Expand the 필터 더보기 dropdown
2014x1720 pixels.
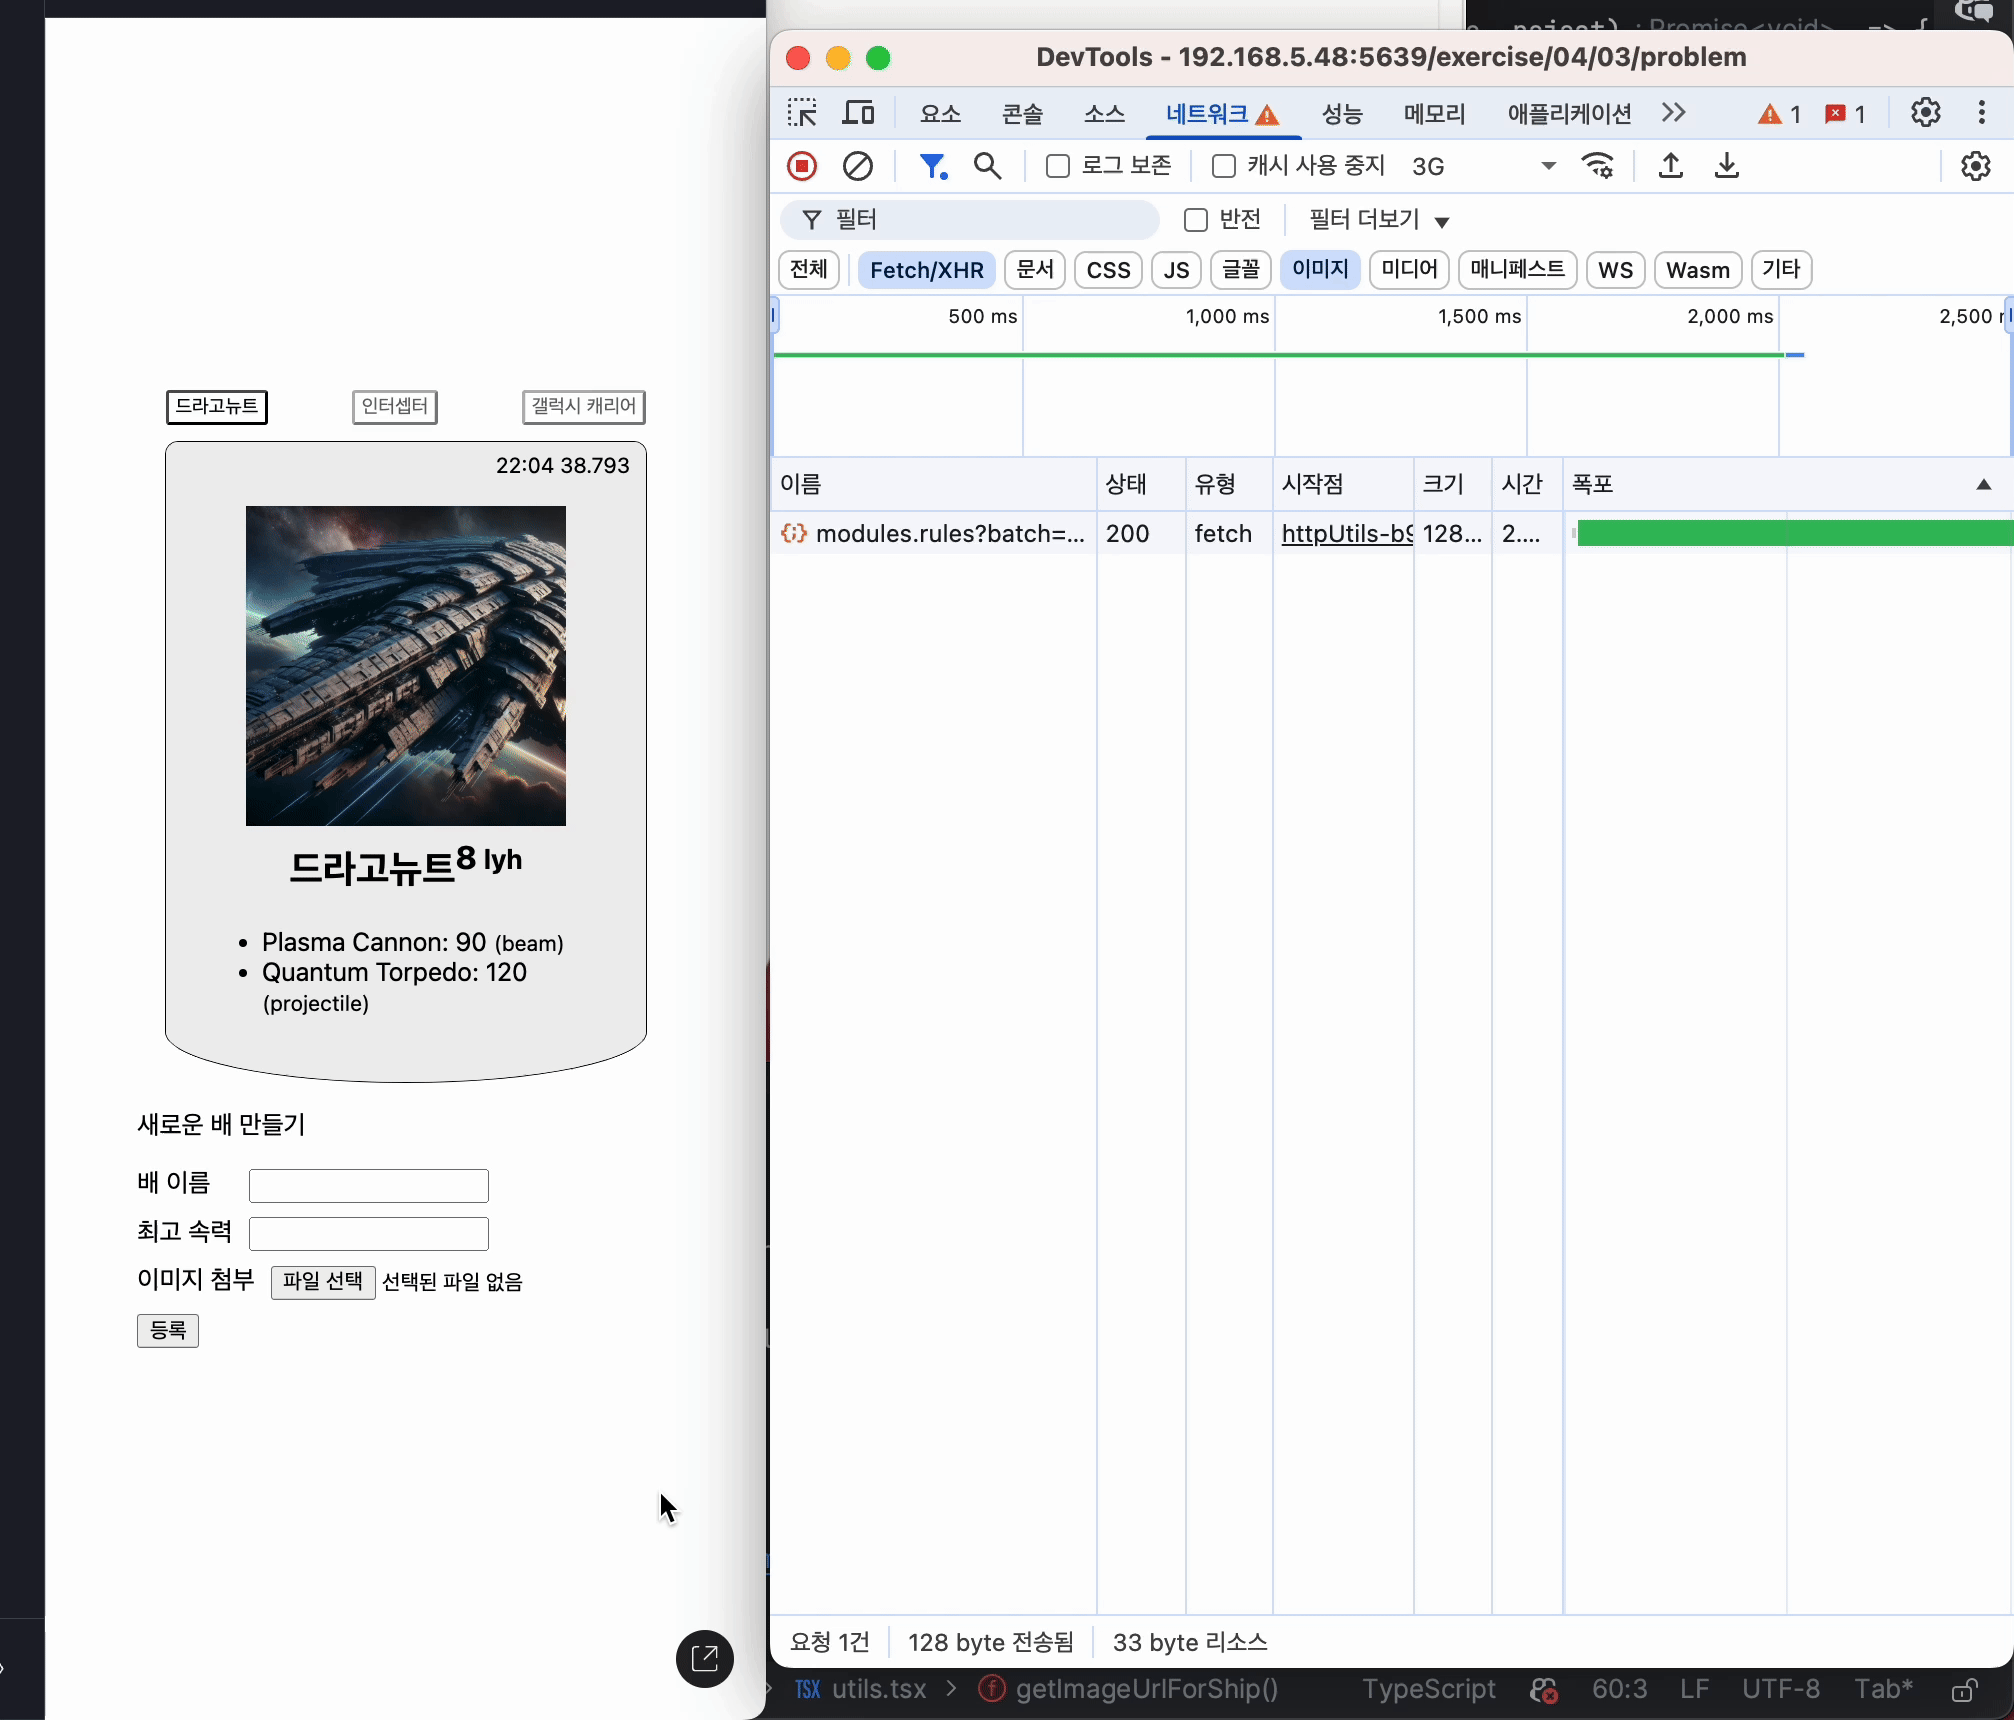click(x=1379, y=220)
